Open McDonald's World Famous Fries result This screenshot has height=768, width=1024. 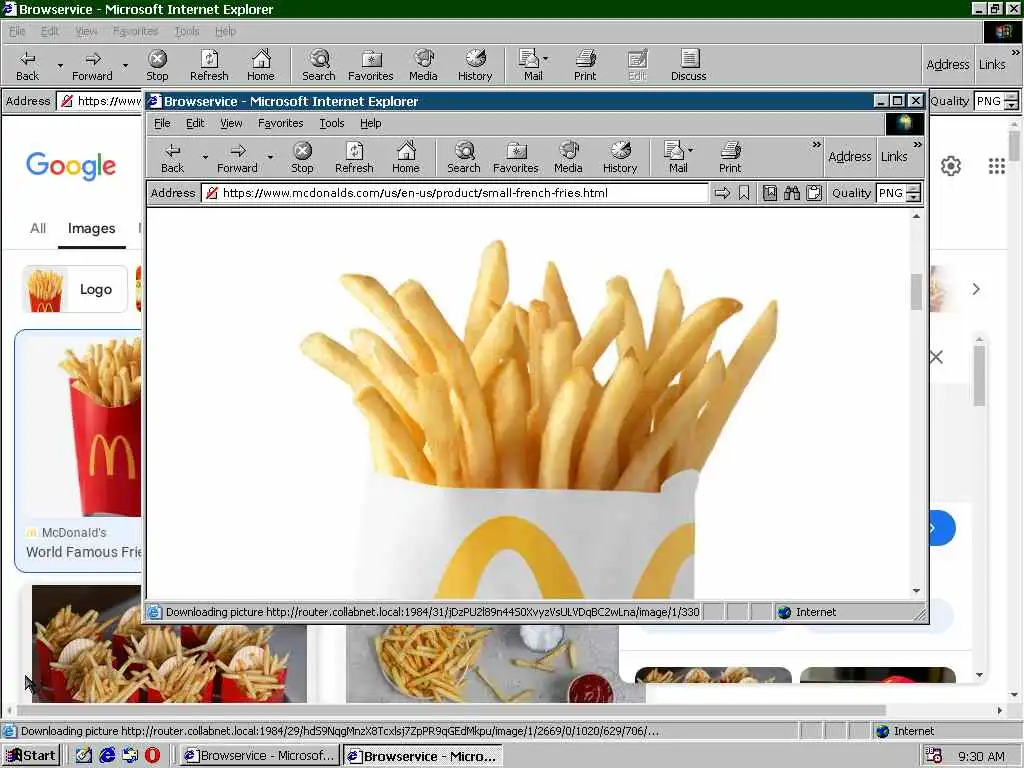click(x=78, y=451)
